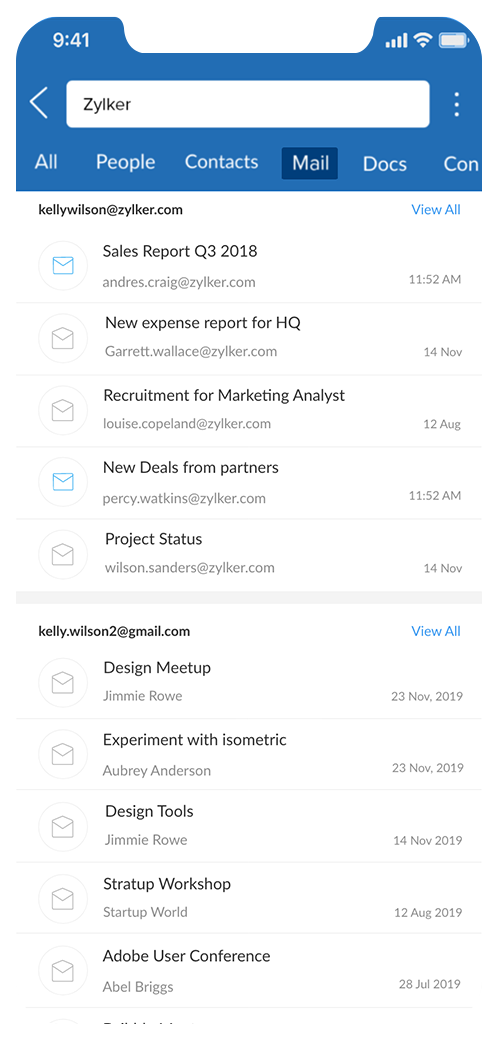The image size is (500, 1042).
Task: Click the search field containing Zylker
Action: [x=247, y=104]
